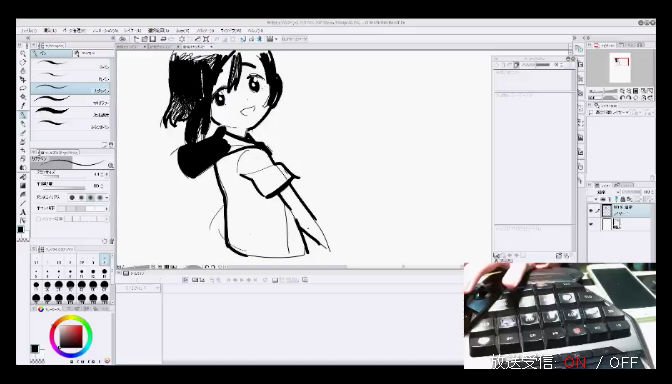Click ON in the broadcast receive overlay
The width and height of the screenshot is (672, 384).
pos(575,363)
